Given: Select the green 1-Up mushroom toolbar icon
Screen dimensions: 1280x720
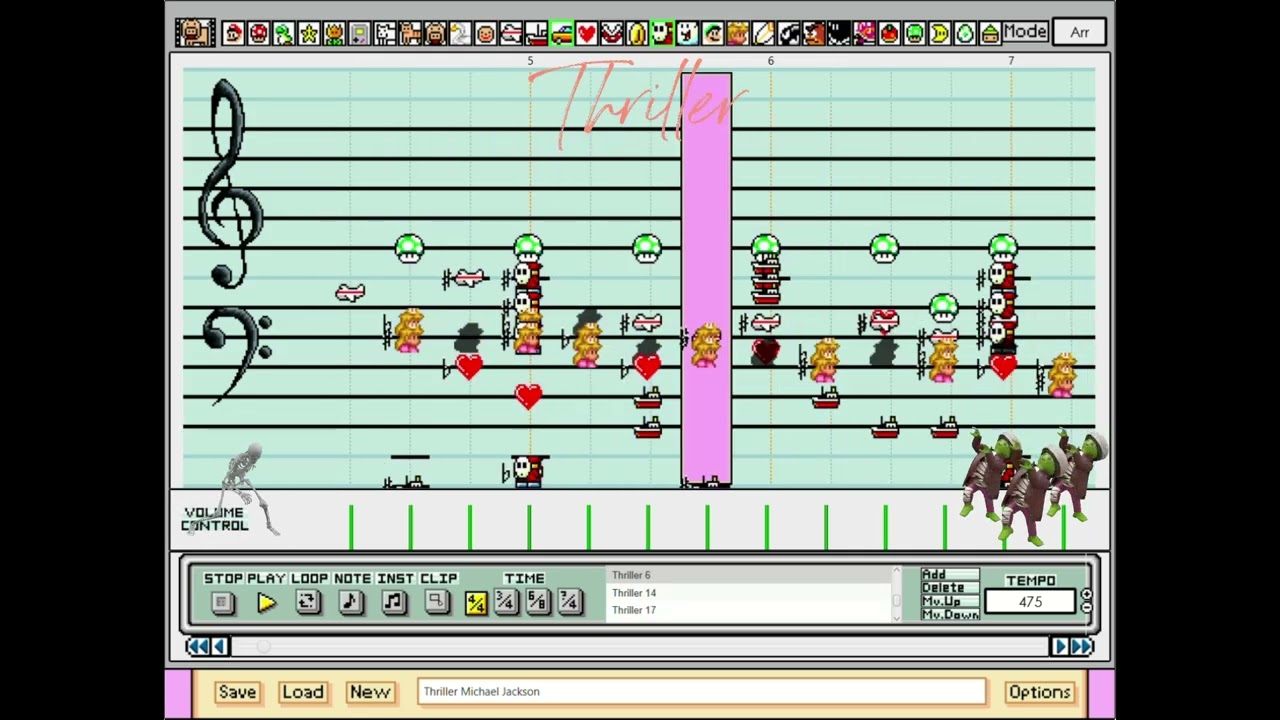Looking at the screenshot, I should [x=914, y=33].
